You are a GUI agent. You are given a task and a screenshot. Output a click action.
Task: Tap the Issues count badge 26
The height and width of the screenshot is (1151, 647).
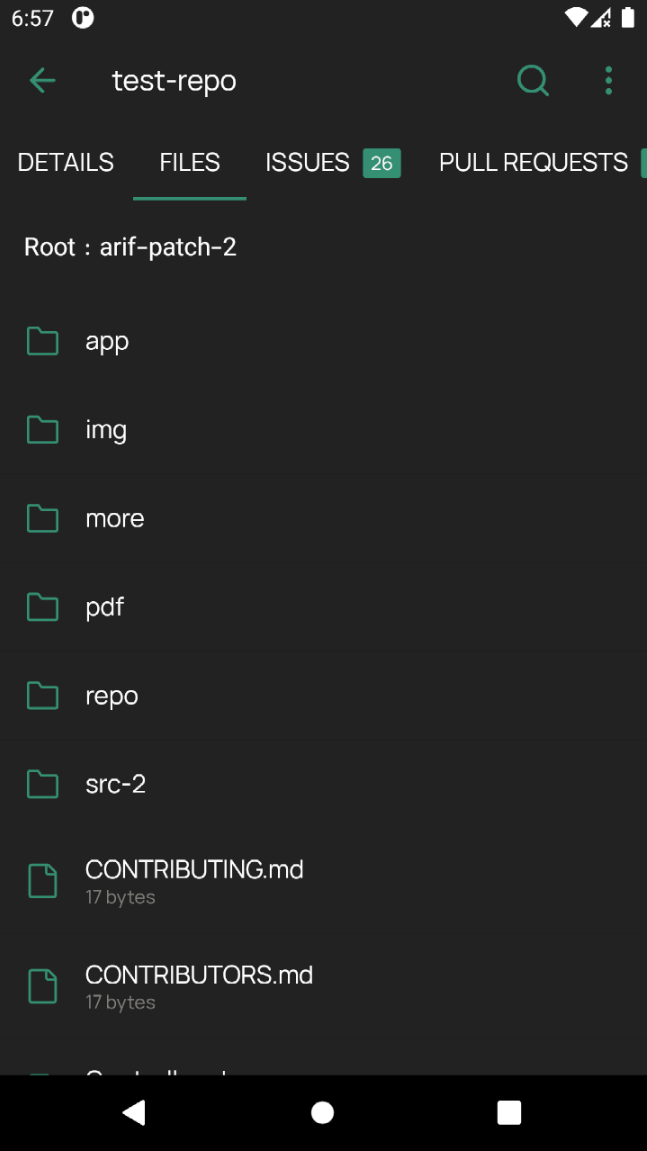(x=382, y=163)
